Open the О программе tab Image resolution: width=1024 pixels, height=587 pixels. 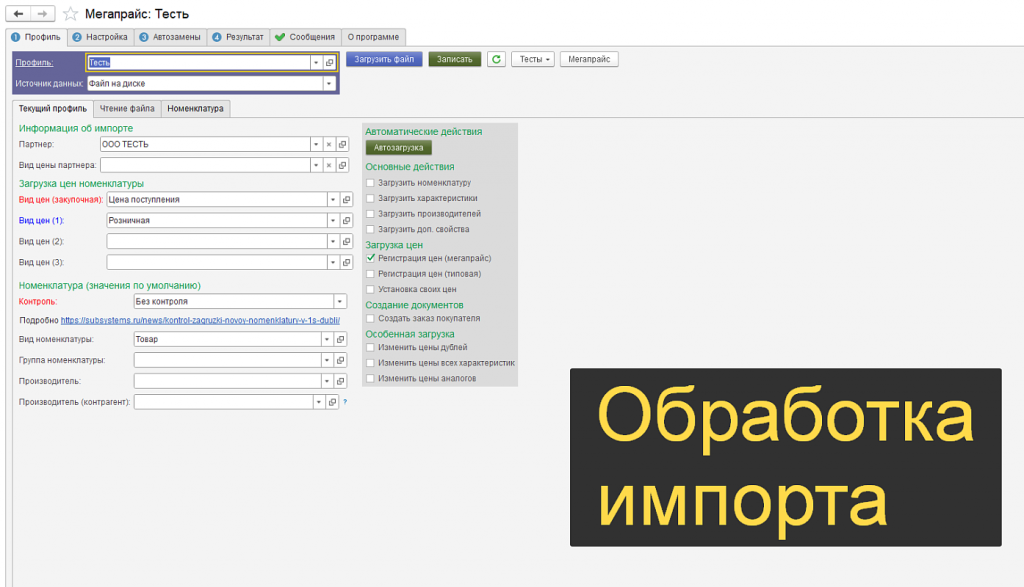(x=373, y=37)
